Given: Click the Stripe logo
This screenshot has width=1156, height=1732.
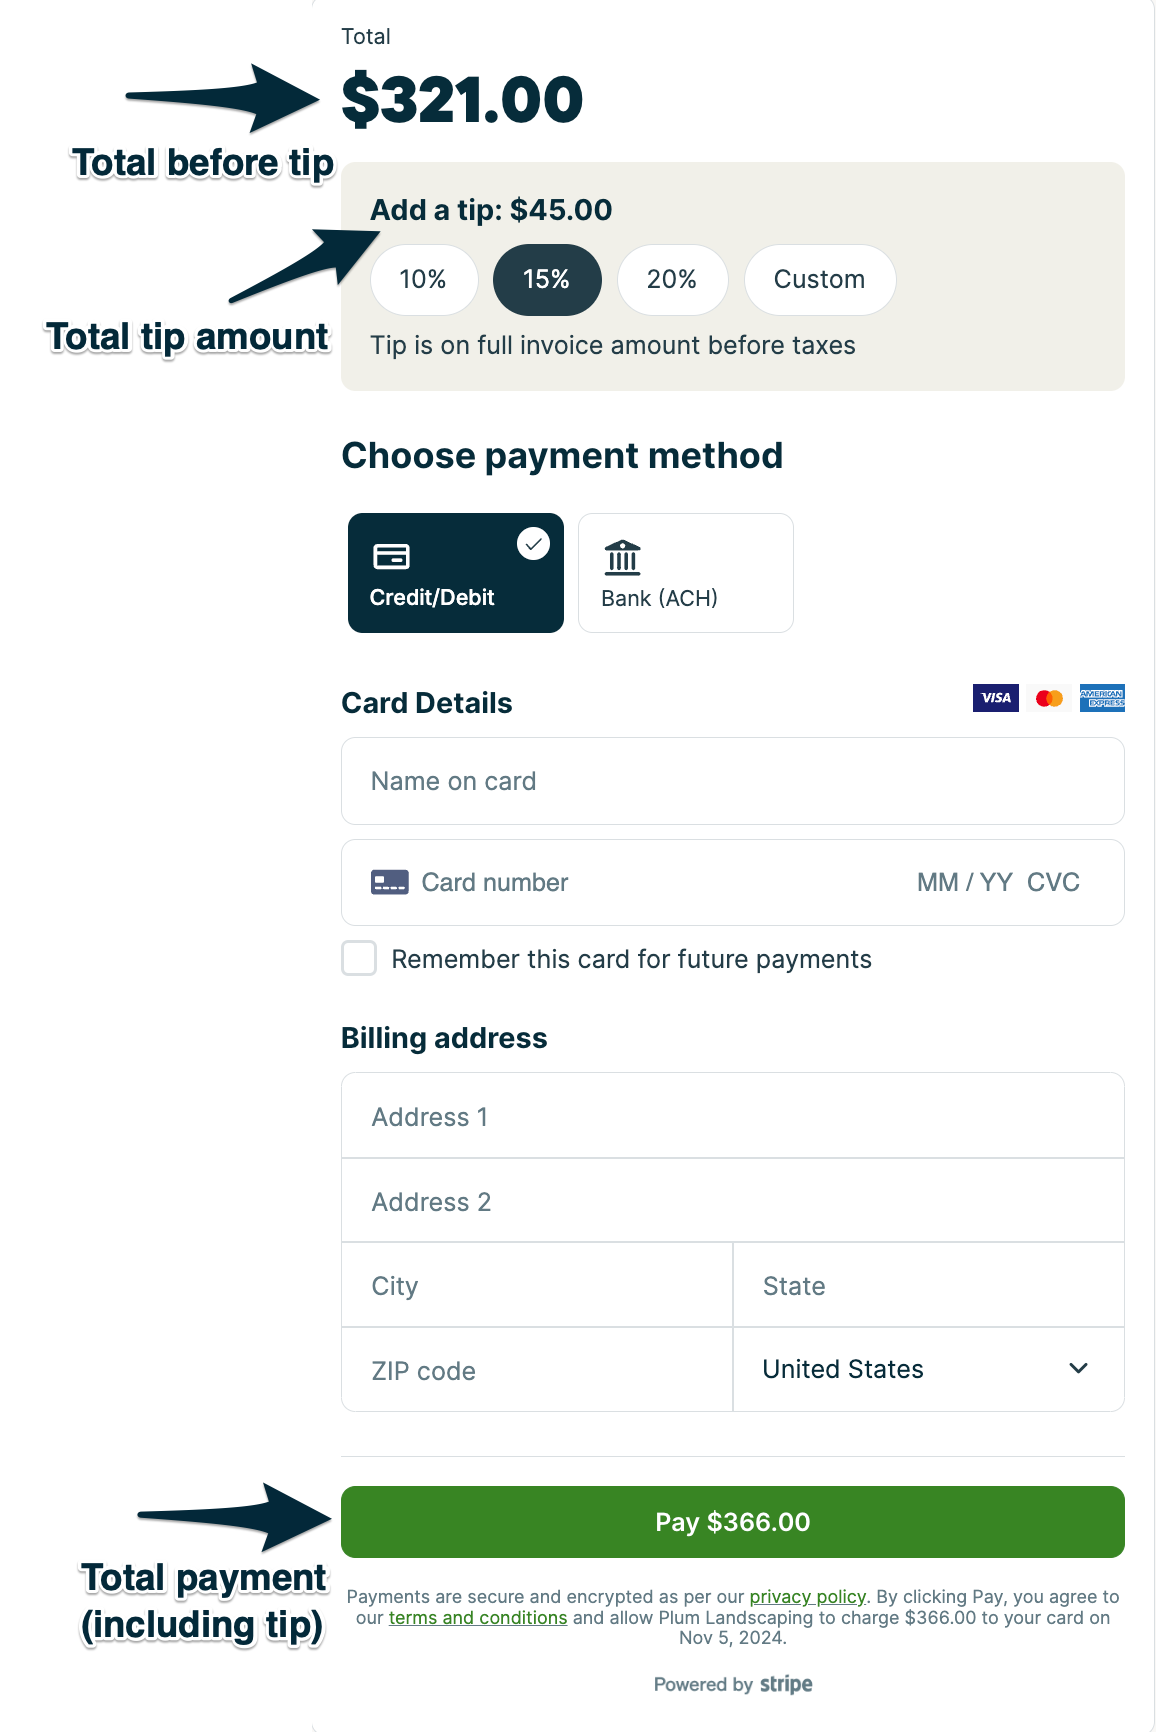Looking at the screenshot, I should pyautogui.click(x=786, y=1684).
